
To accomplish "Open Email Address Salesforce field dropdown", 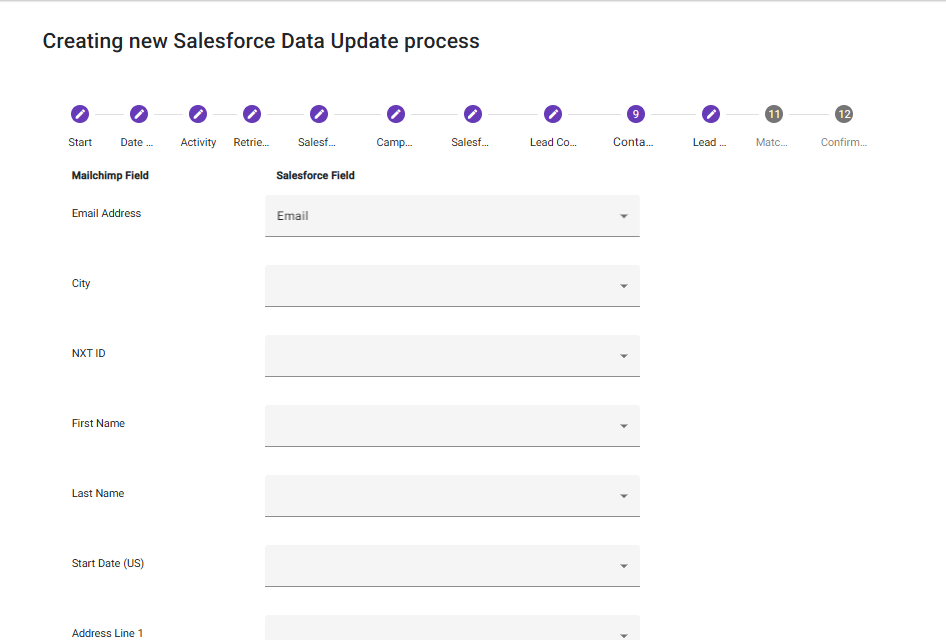I will click(x=452, y=216).
